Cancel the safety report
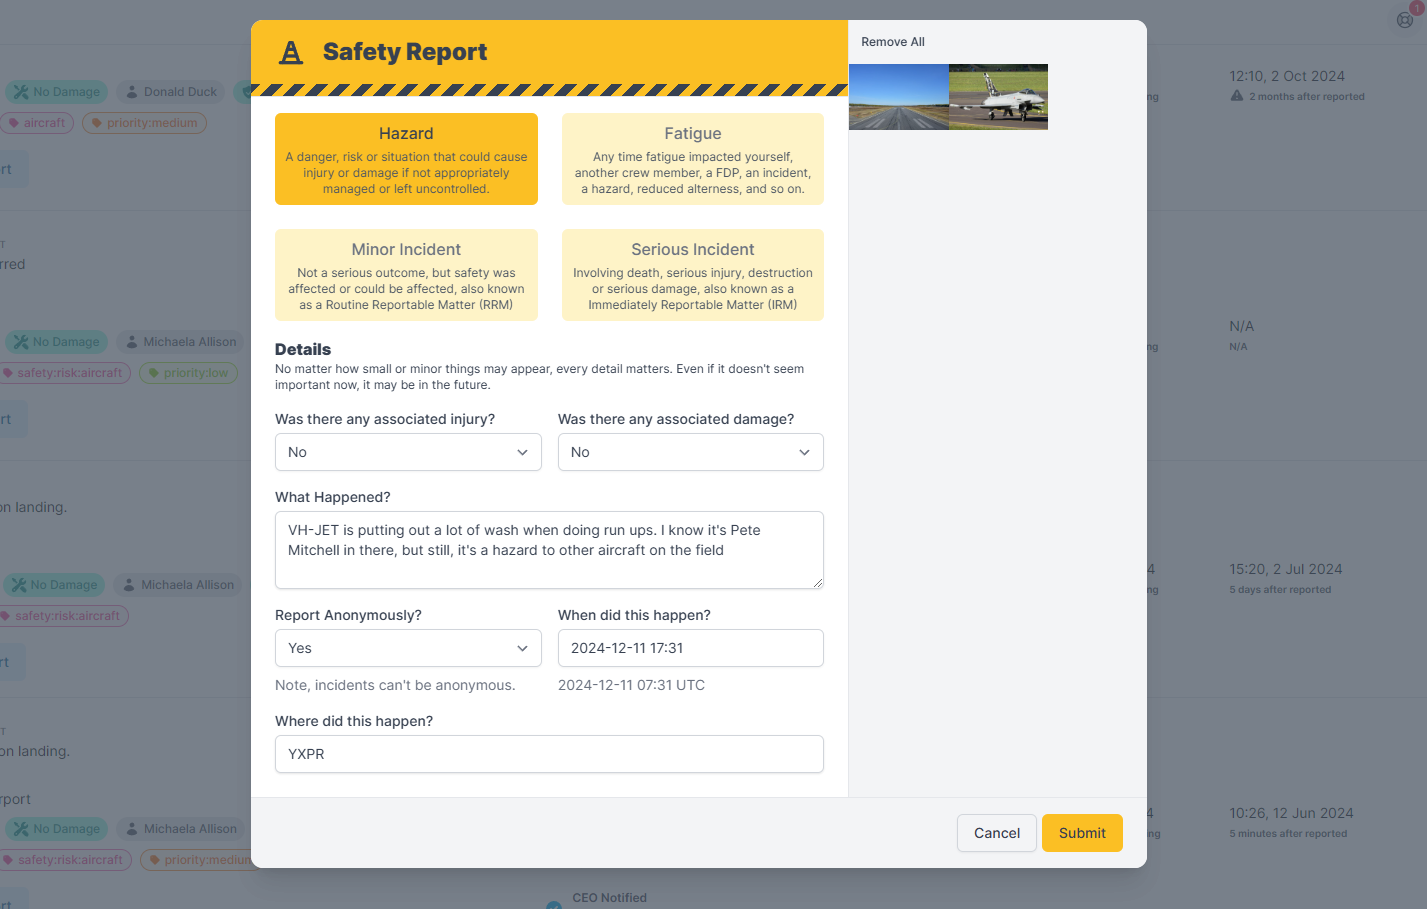This screenshot has height=909, width=1427. tap(996, 832)
